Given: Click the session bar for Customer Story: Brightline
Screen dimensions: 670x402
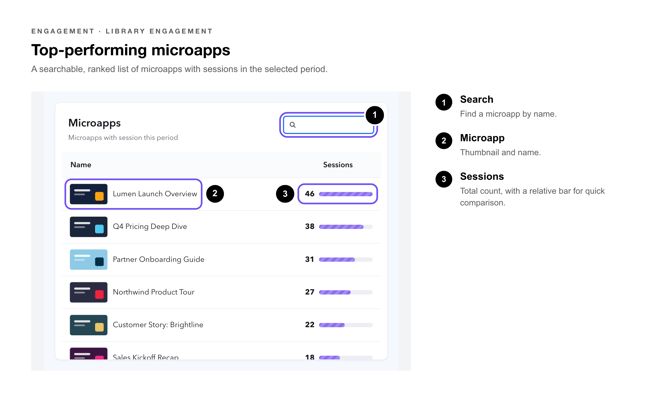Looking at the screenshot, I should pyautogui.click(x=346, y=325).
